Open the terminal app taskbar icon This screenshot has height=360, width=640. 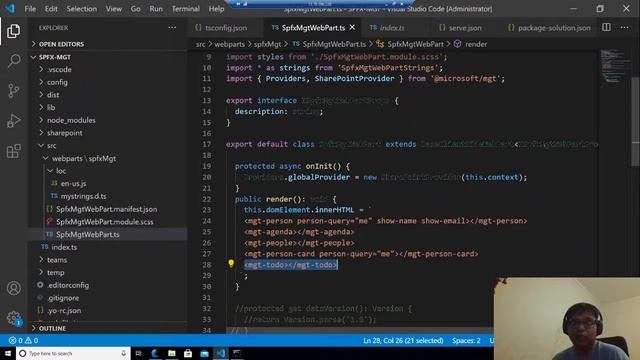point(237,353)
